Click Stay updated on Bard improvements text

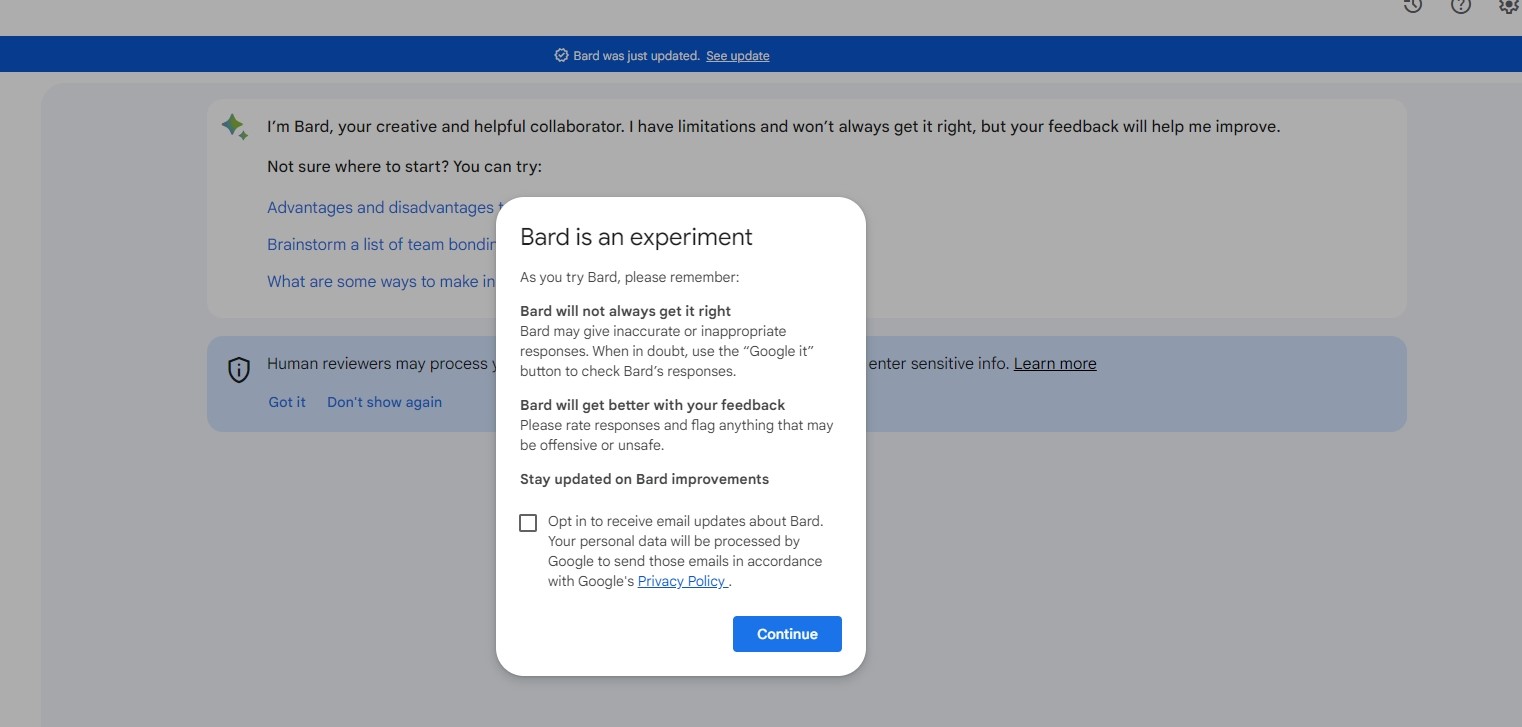[x=644, y=479]
